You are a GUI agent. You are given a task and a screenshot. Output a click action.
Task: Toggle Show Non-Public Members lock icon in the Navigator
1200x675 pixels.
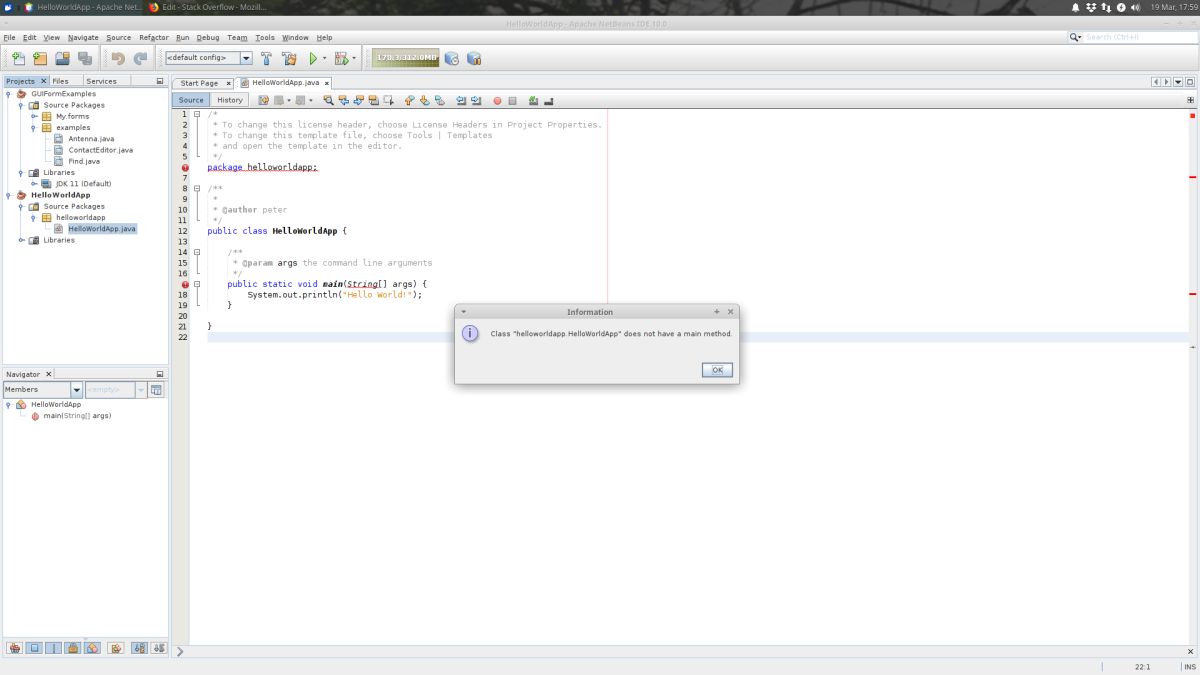(72, 648)
